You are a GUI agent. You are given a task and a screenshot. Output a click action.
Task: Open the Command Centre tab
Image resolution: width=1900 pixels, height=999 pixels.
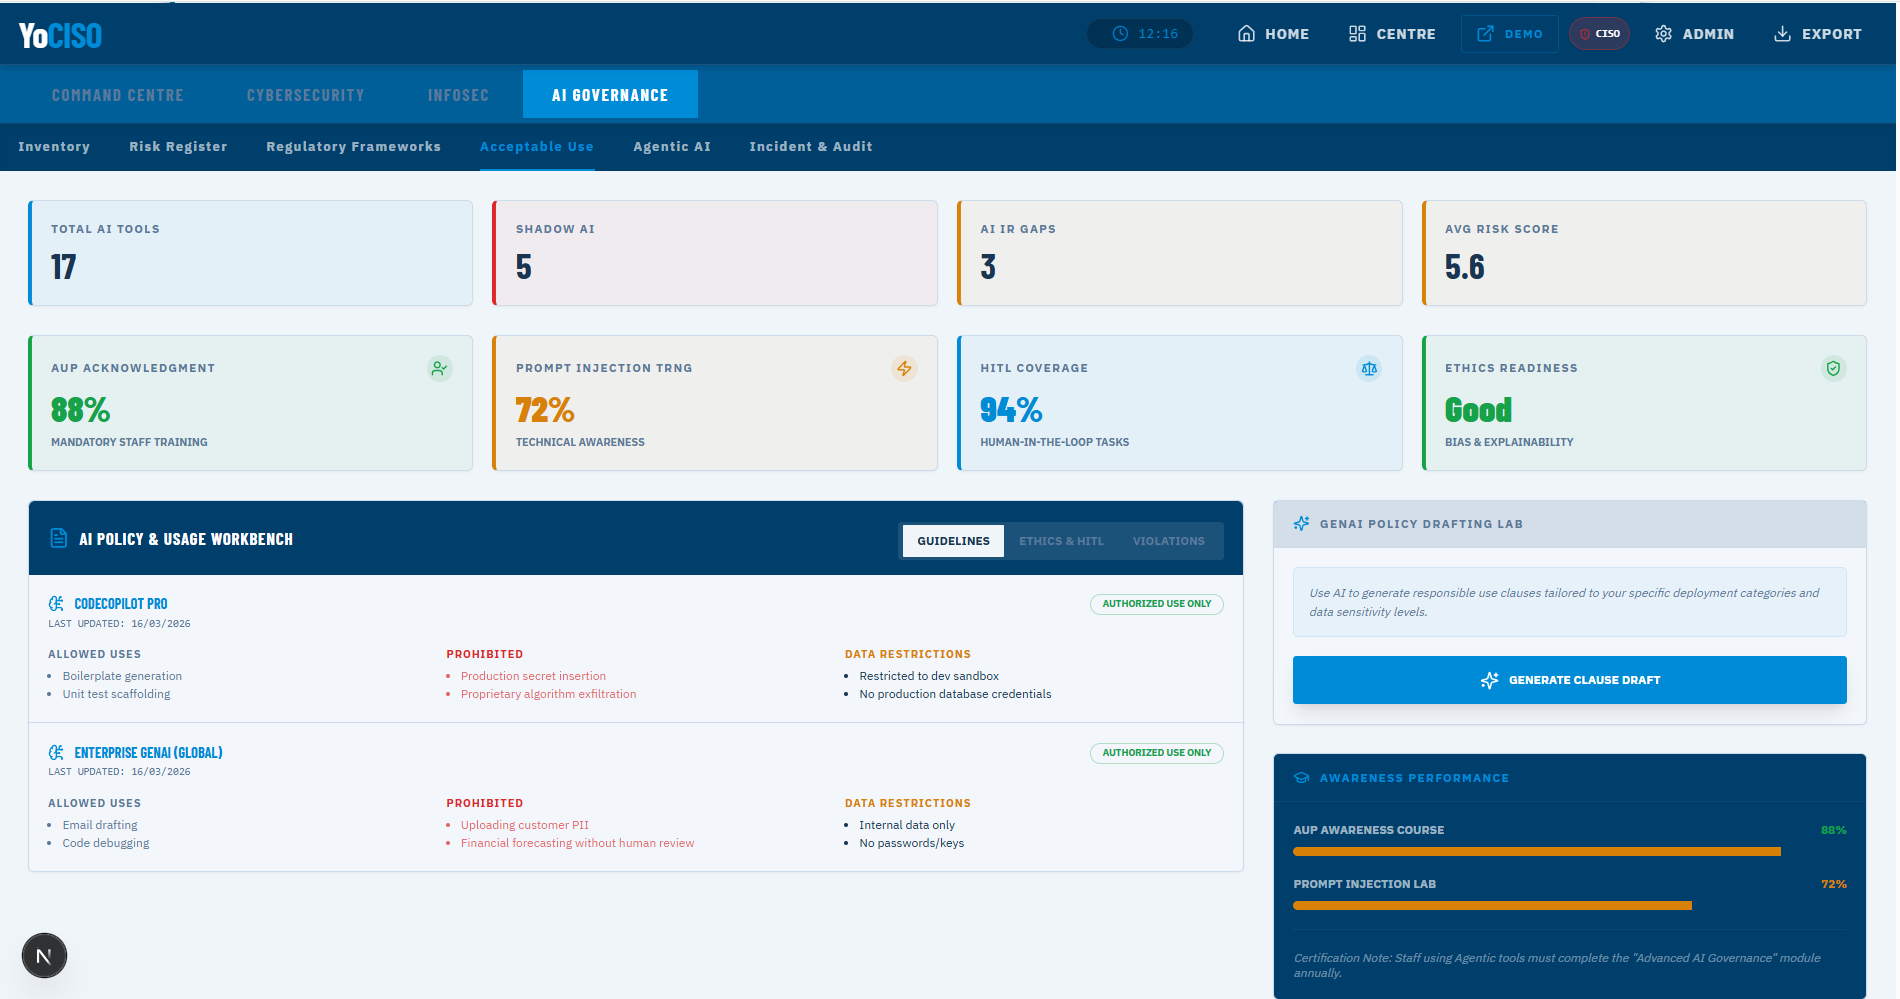coord(117,95)
